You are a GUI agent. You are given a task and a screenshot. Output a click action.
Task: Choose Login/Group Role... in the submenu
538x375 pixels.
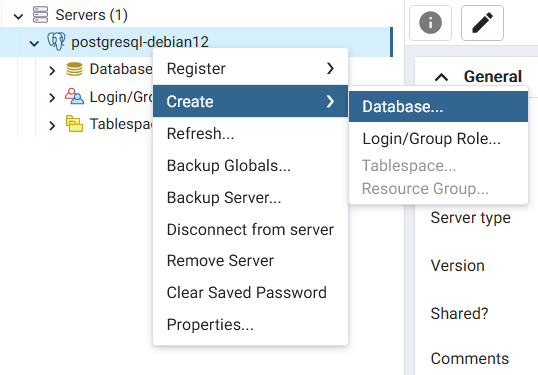[x=438, y=139]
